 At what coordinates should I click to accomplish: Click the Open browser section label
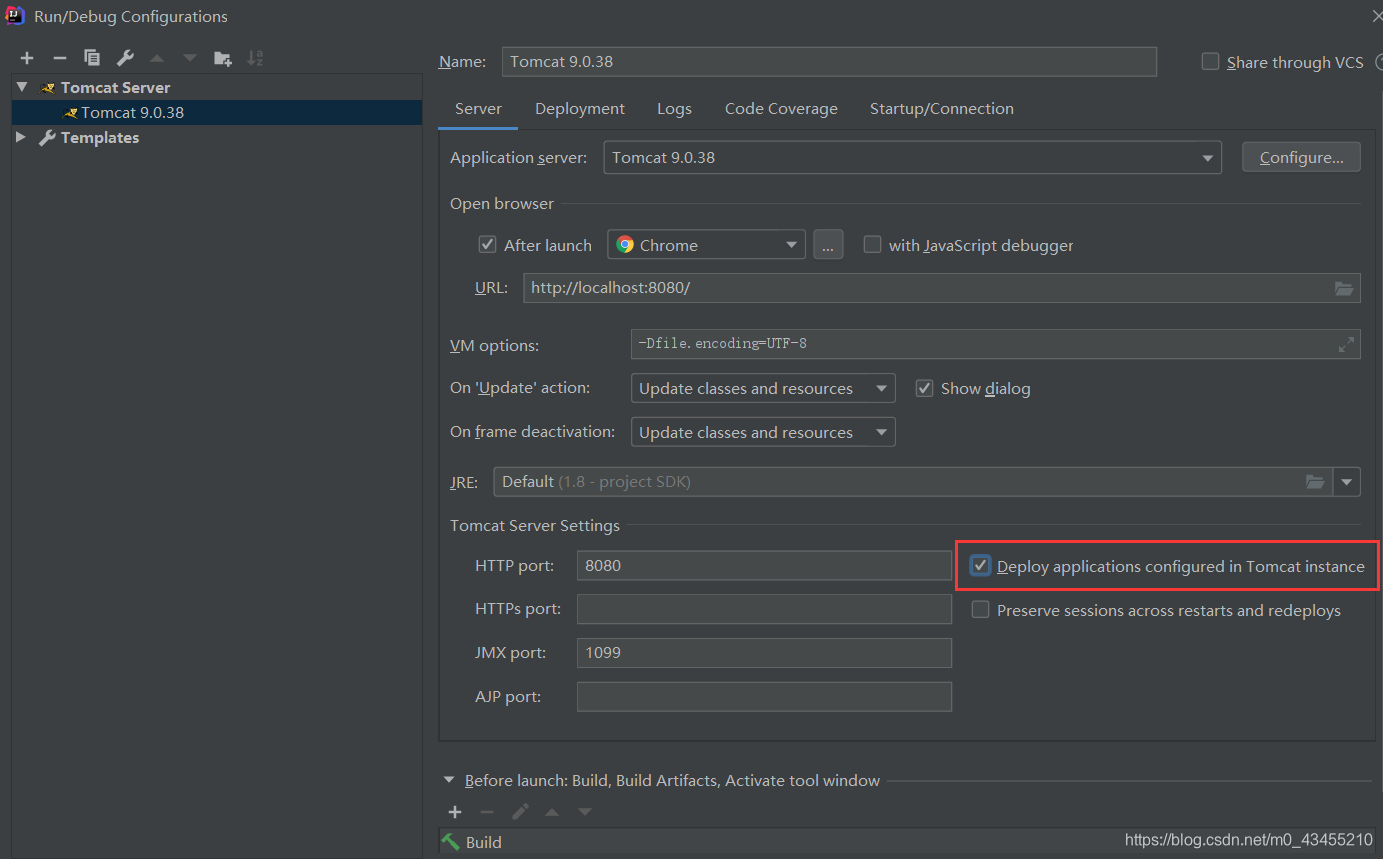click(x=502, y=204)
